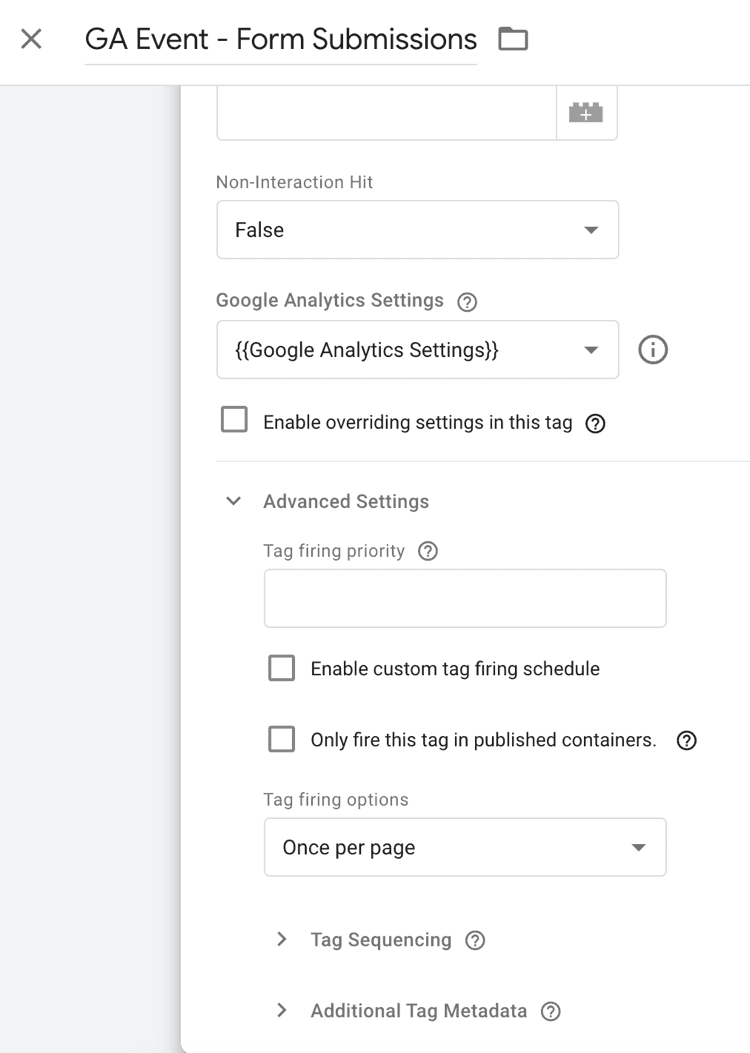Viewport: 750px width, 1053px height.
Task: Open the Tag firing options dropdown
Action: (x=464, y=847)
